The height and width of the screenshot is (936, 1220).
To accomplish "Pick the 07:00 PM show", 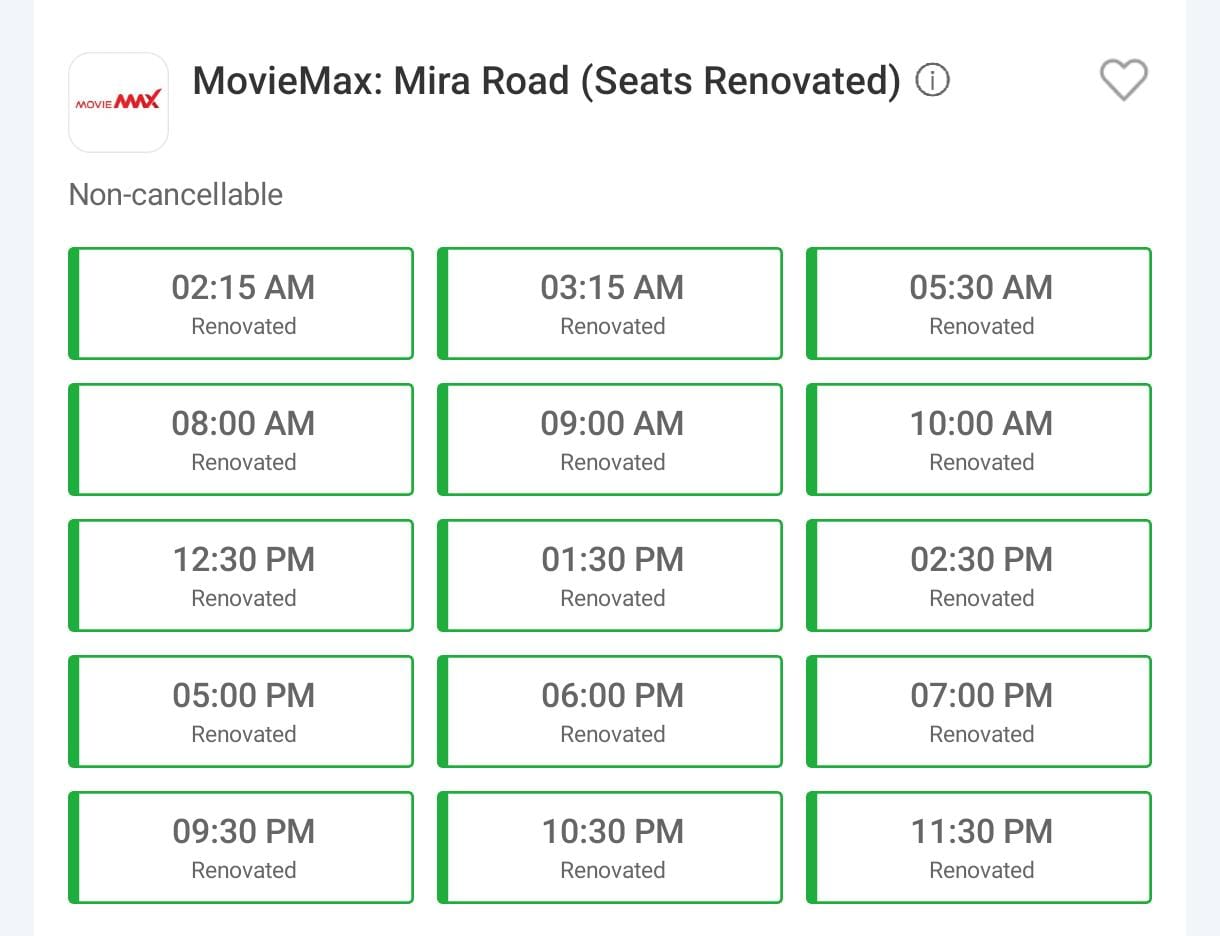I will coord(980,711).
